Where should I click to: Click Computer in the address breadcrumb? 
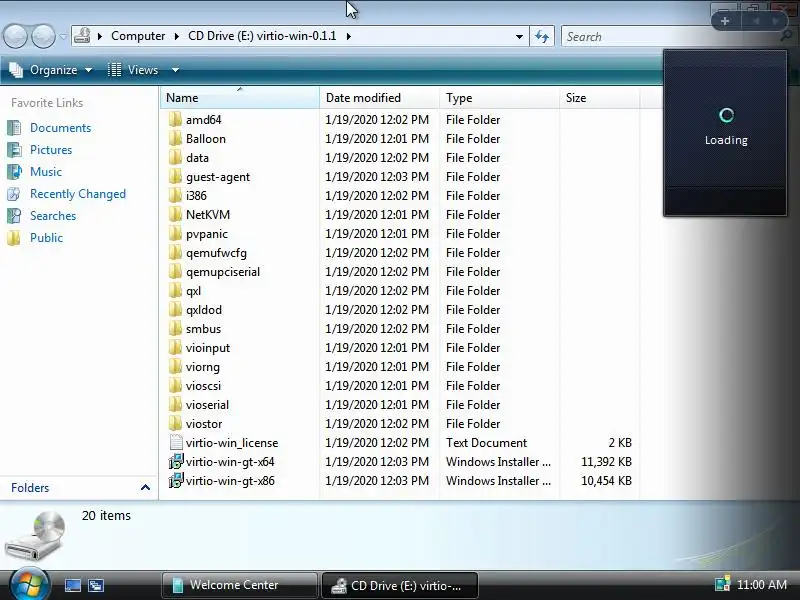[138, 36]
